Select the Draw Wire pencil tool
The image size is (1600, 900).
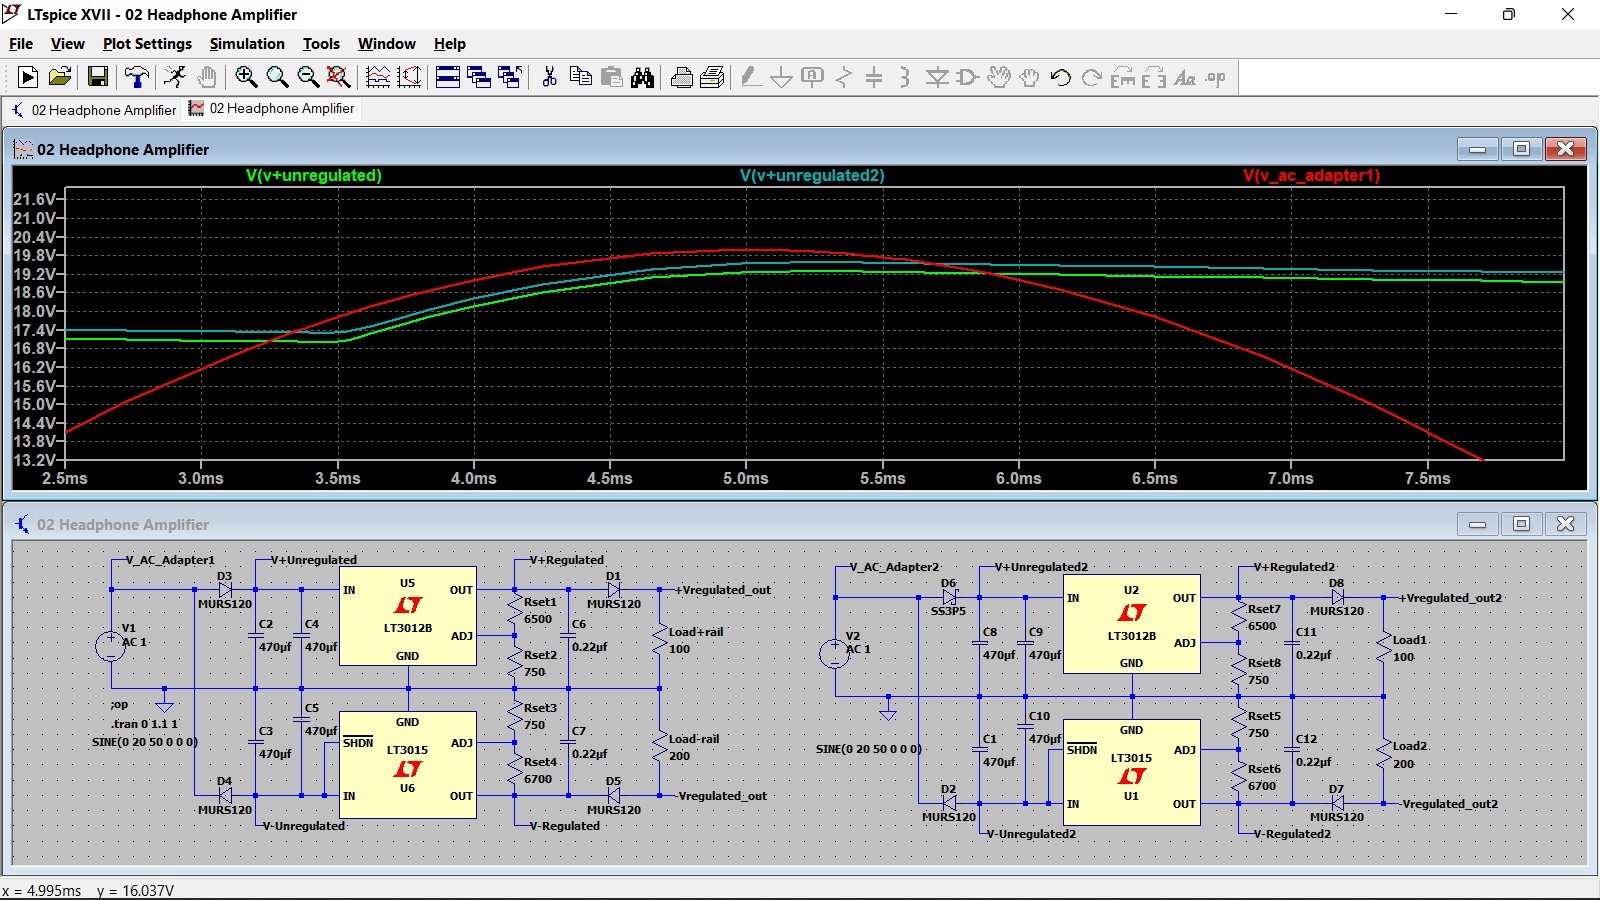click(x=751, y=77)
